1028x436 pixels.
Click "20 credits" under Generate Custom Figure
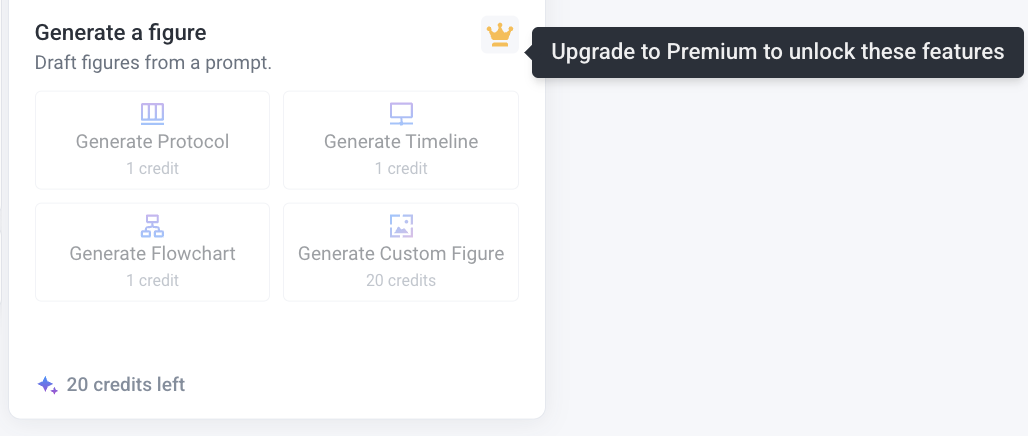point(401,281)
